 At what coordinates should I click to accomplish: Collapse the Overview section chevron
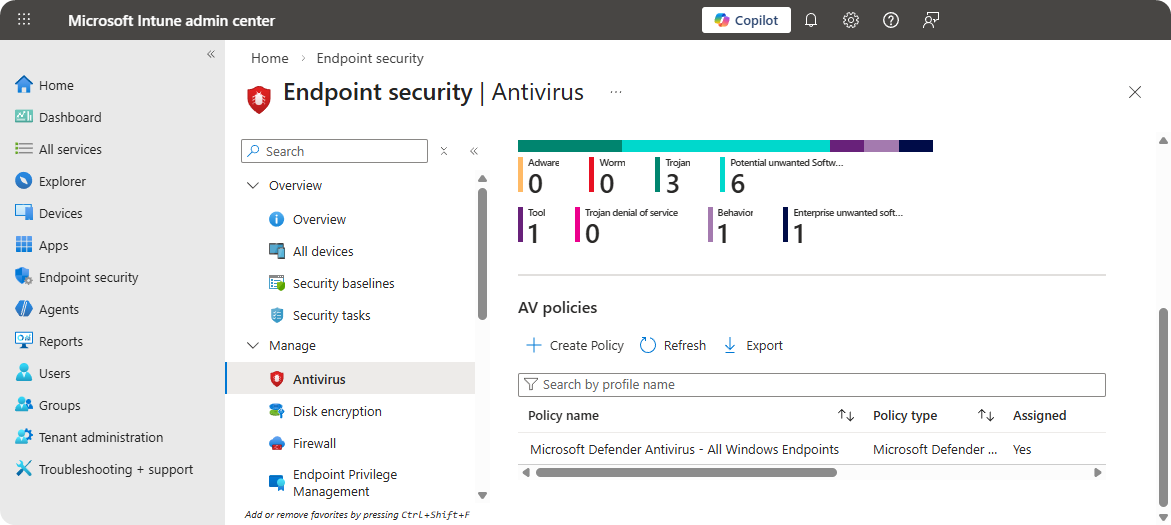point(251,186)
